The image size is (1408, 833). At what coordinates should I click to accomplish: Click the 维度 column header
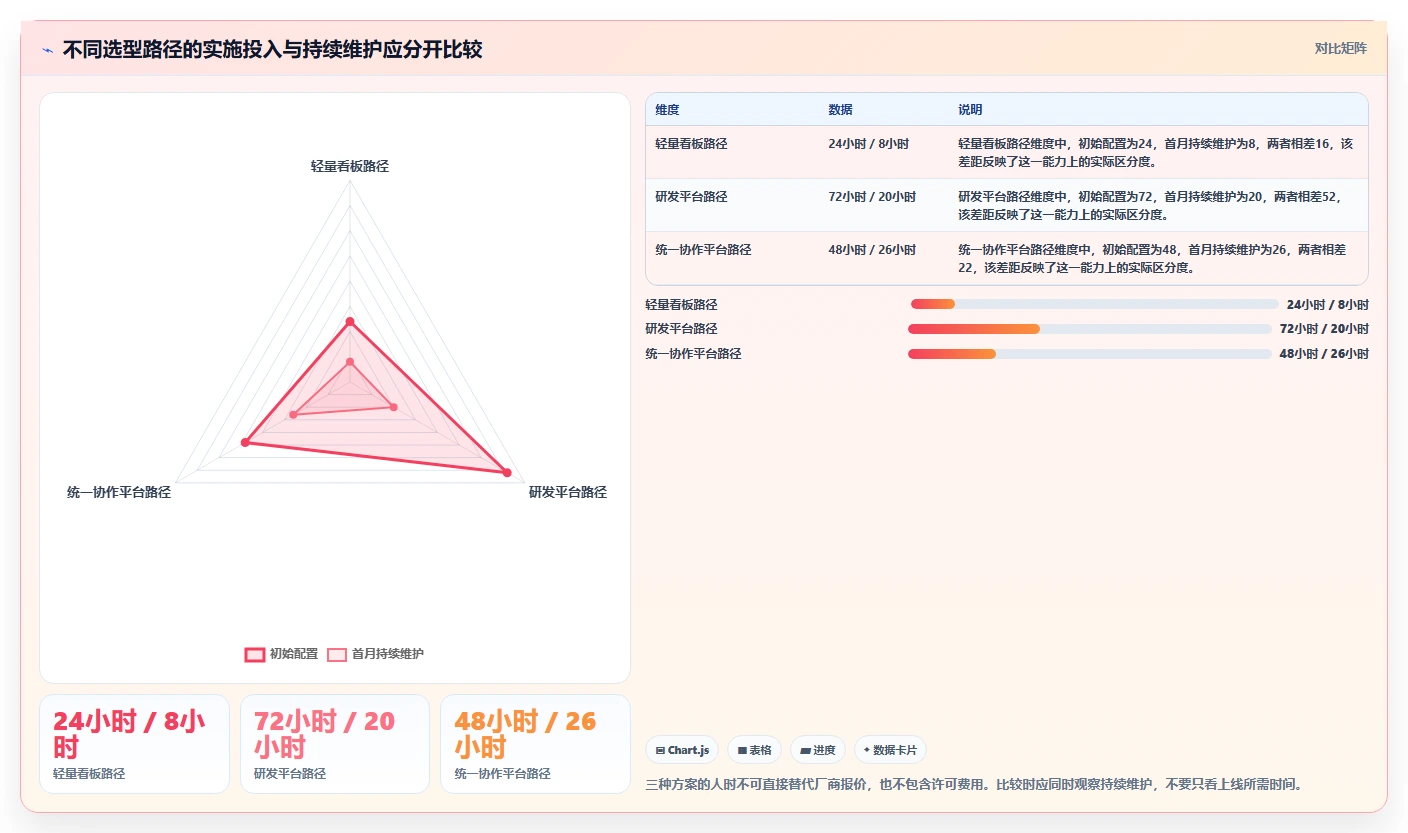point(667,110)
